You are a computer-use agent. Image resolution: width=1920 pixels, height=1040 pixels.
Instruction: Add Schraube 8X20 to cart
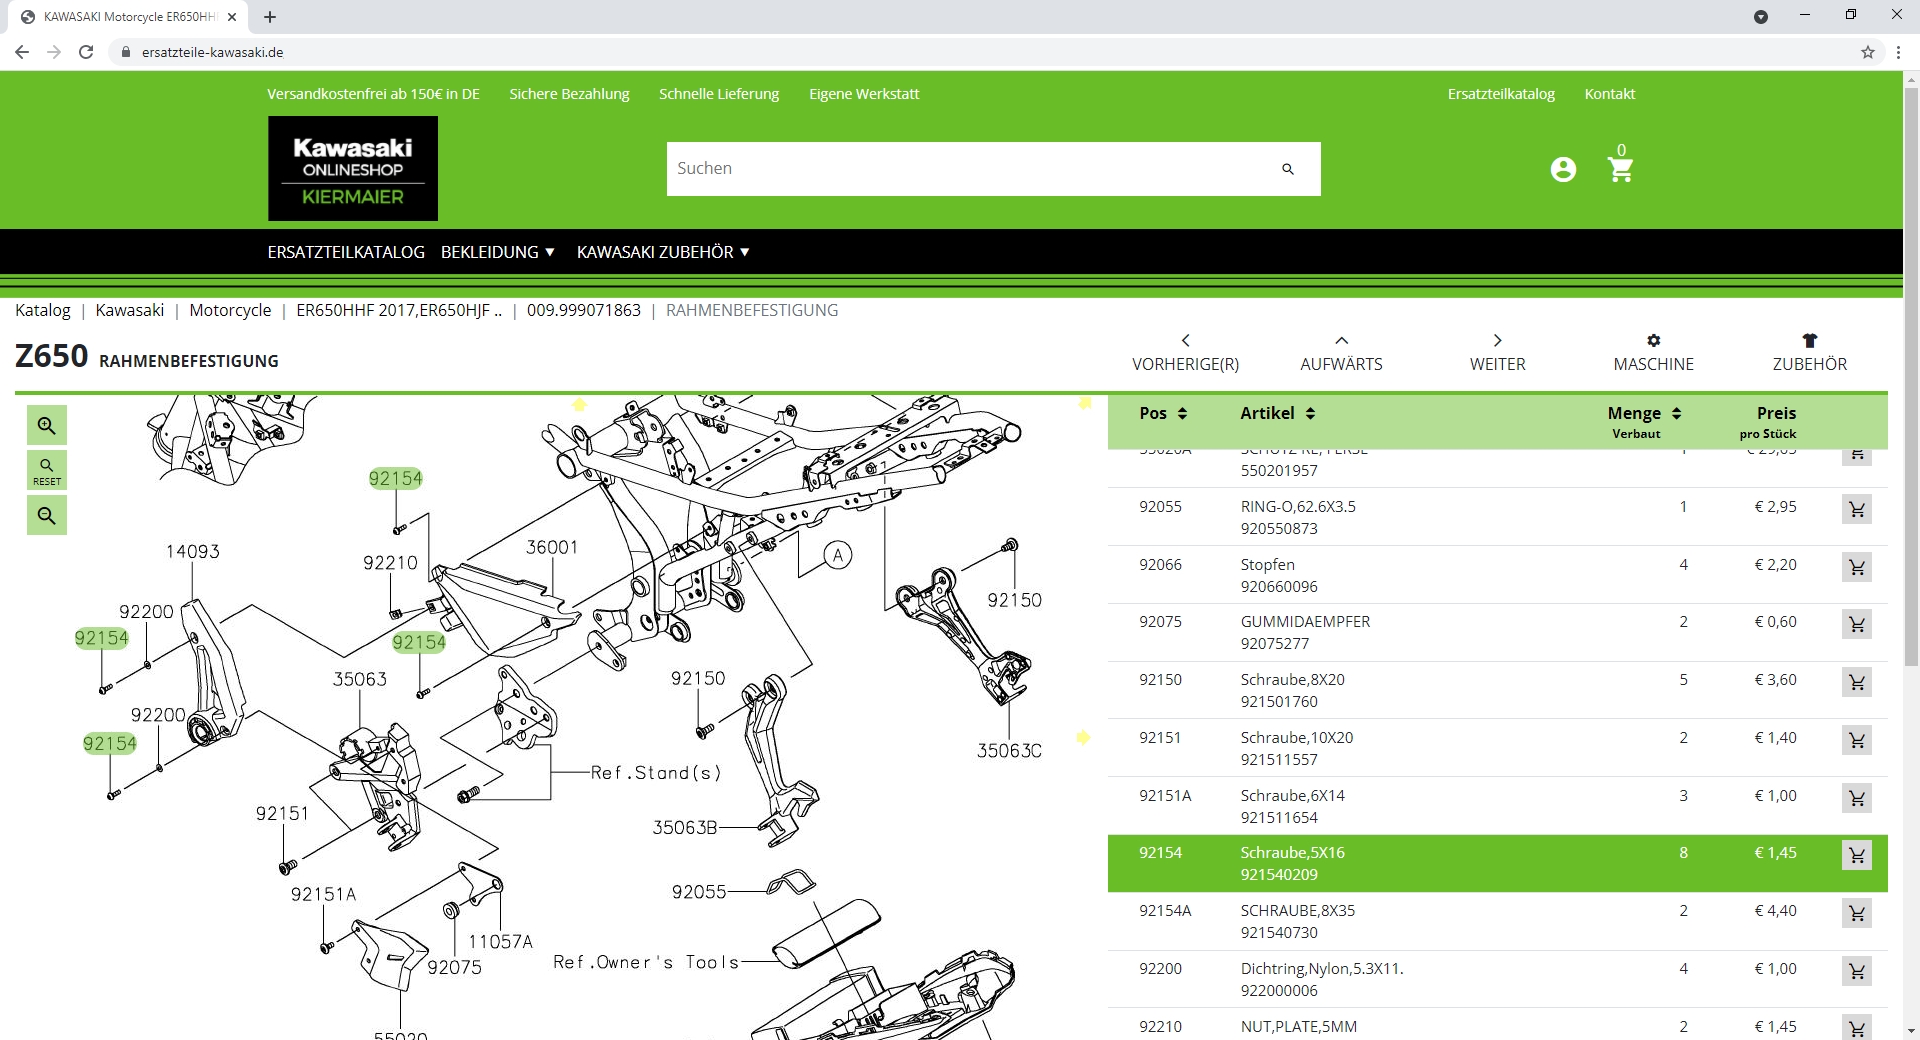tap(1857, 683)
